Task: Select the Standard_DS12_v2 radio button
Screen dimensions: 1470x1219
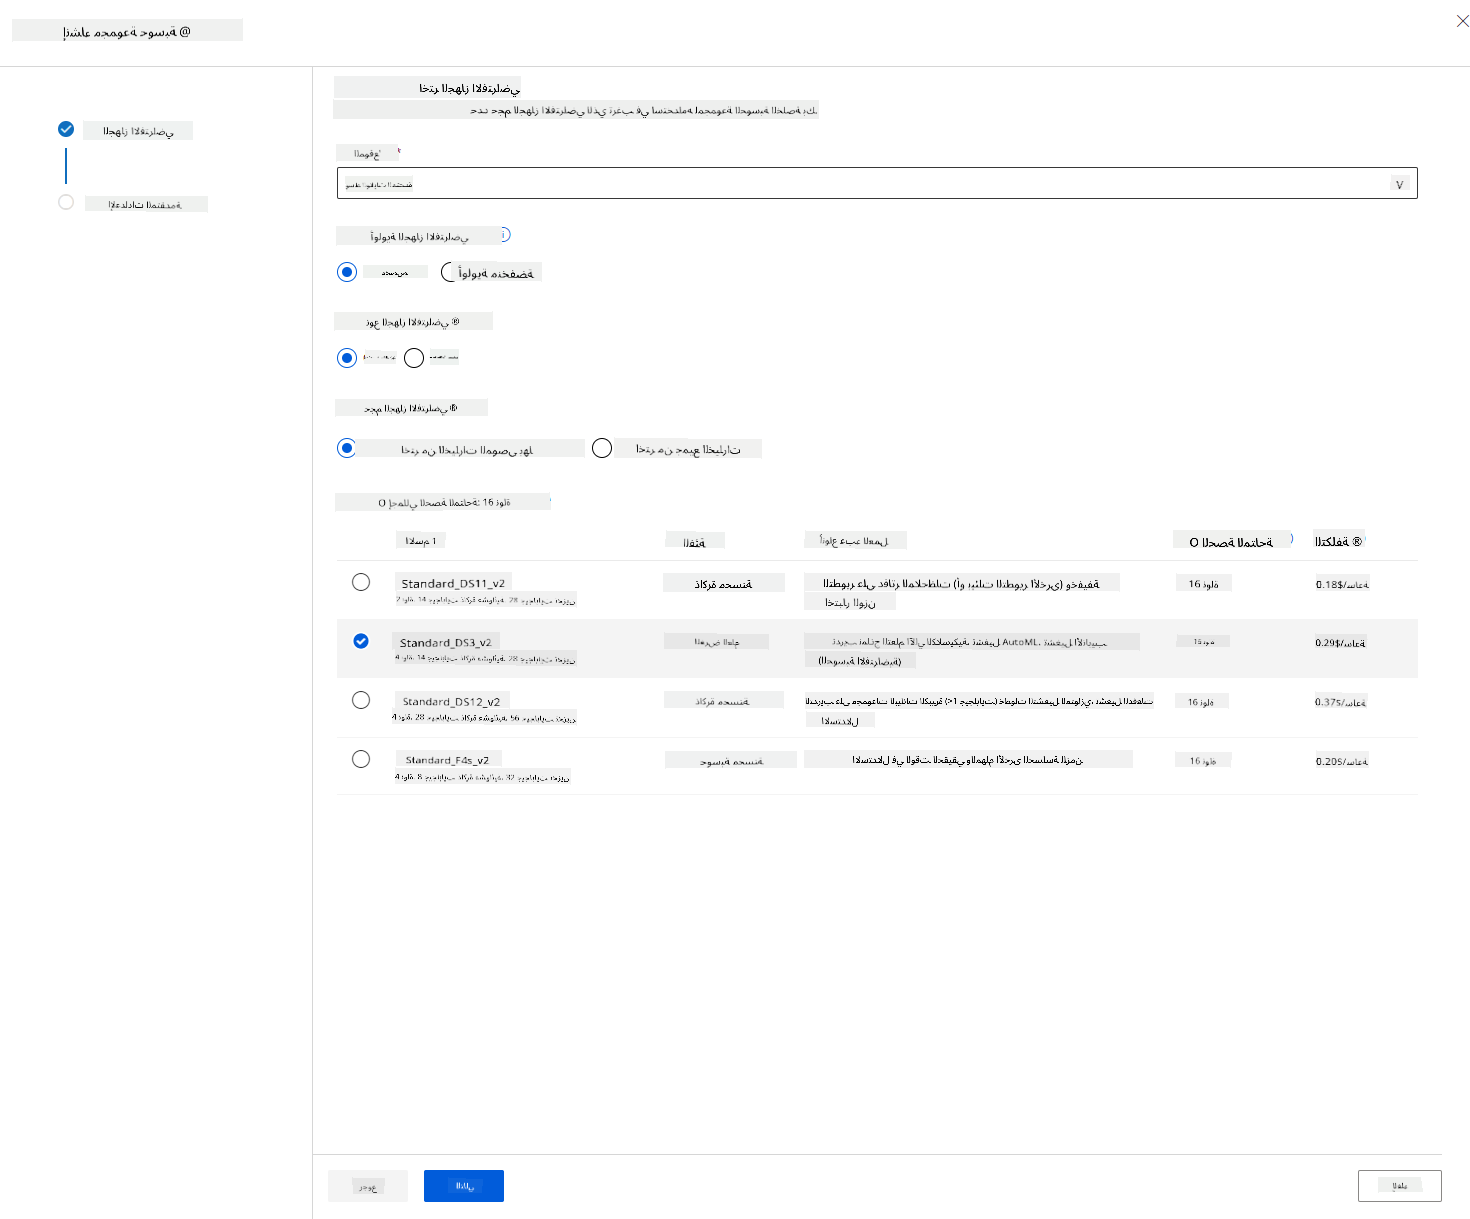Action: coord(361,700)
